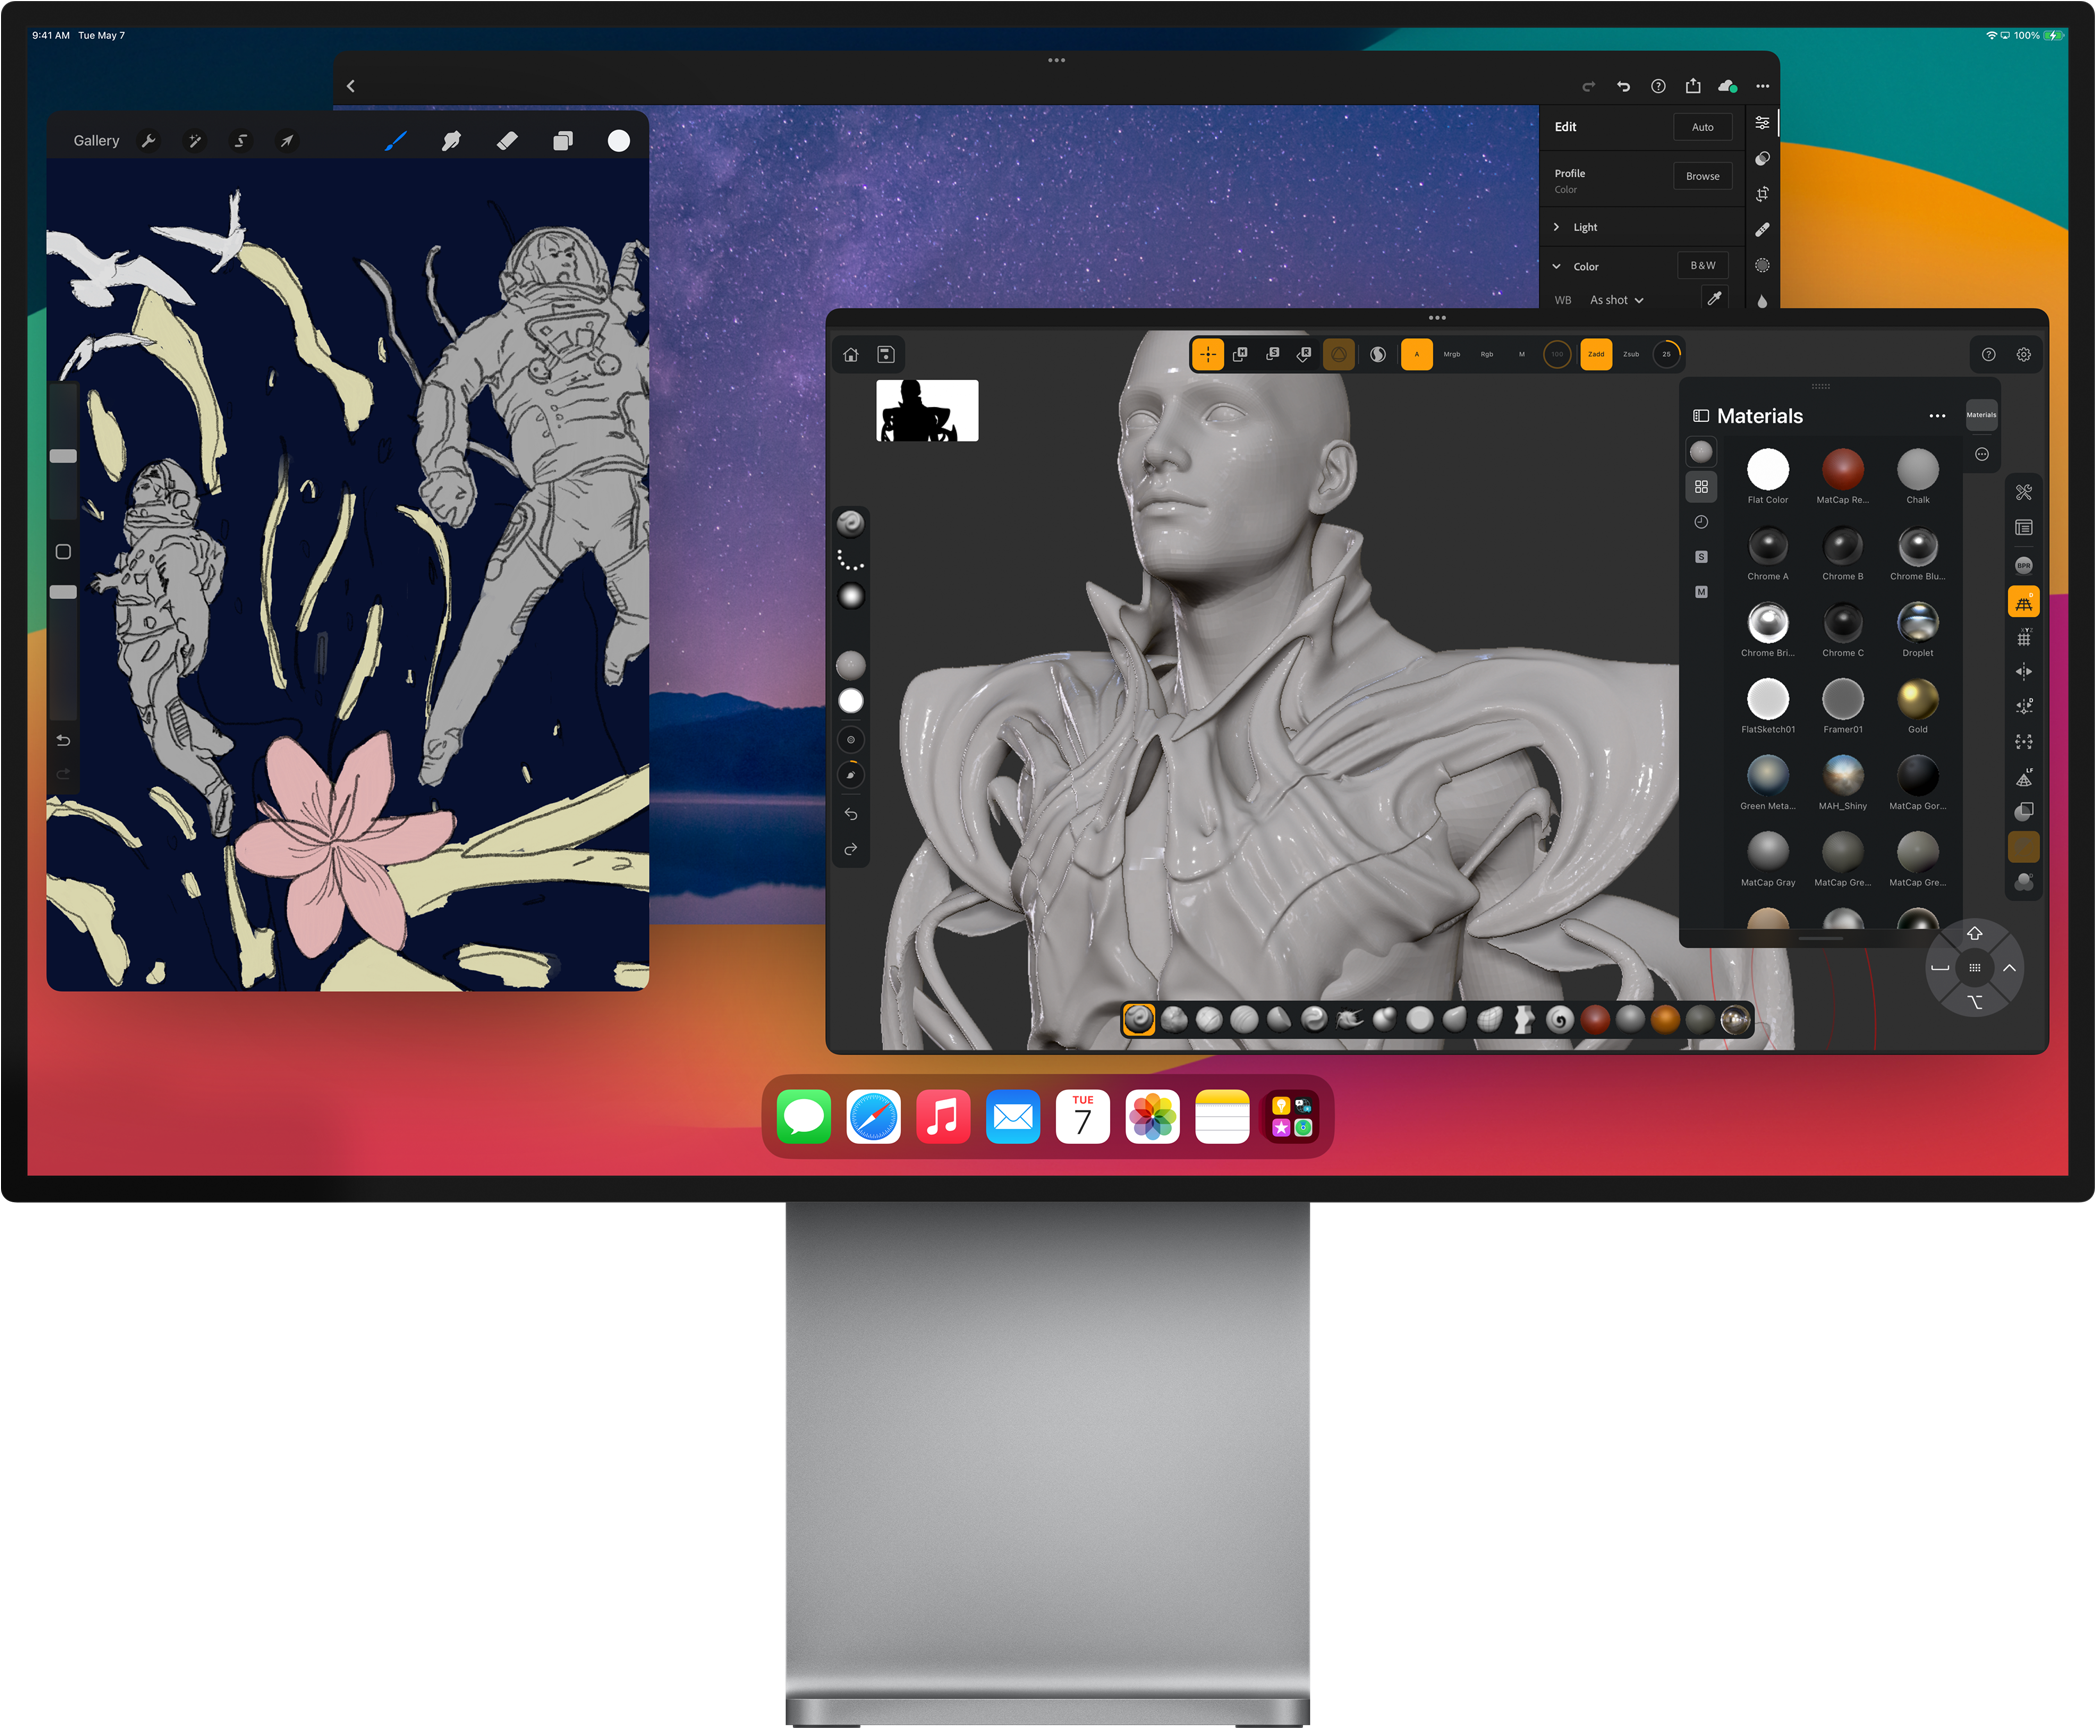
Task: Toggle the Zsub sculpt mode
Action: [x=1631, y=354]
